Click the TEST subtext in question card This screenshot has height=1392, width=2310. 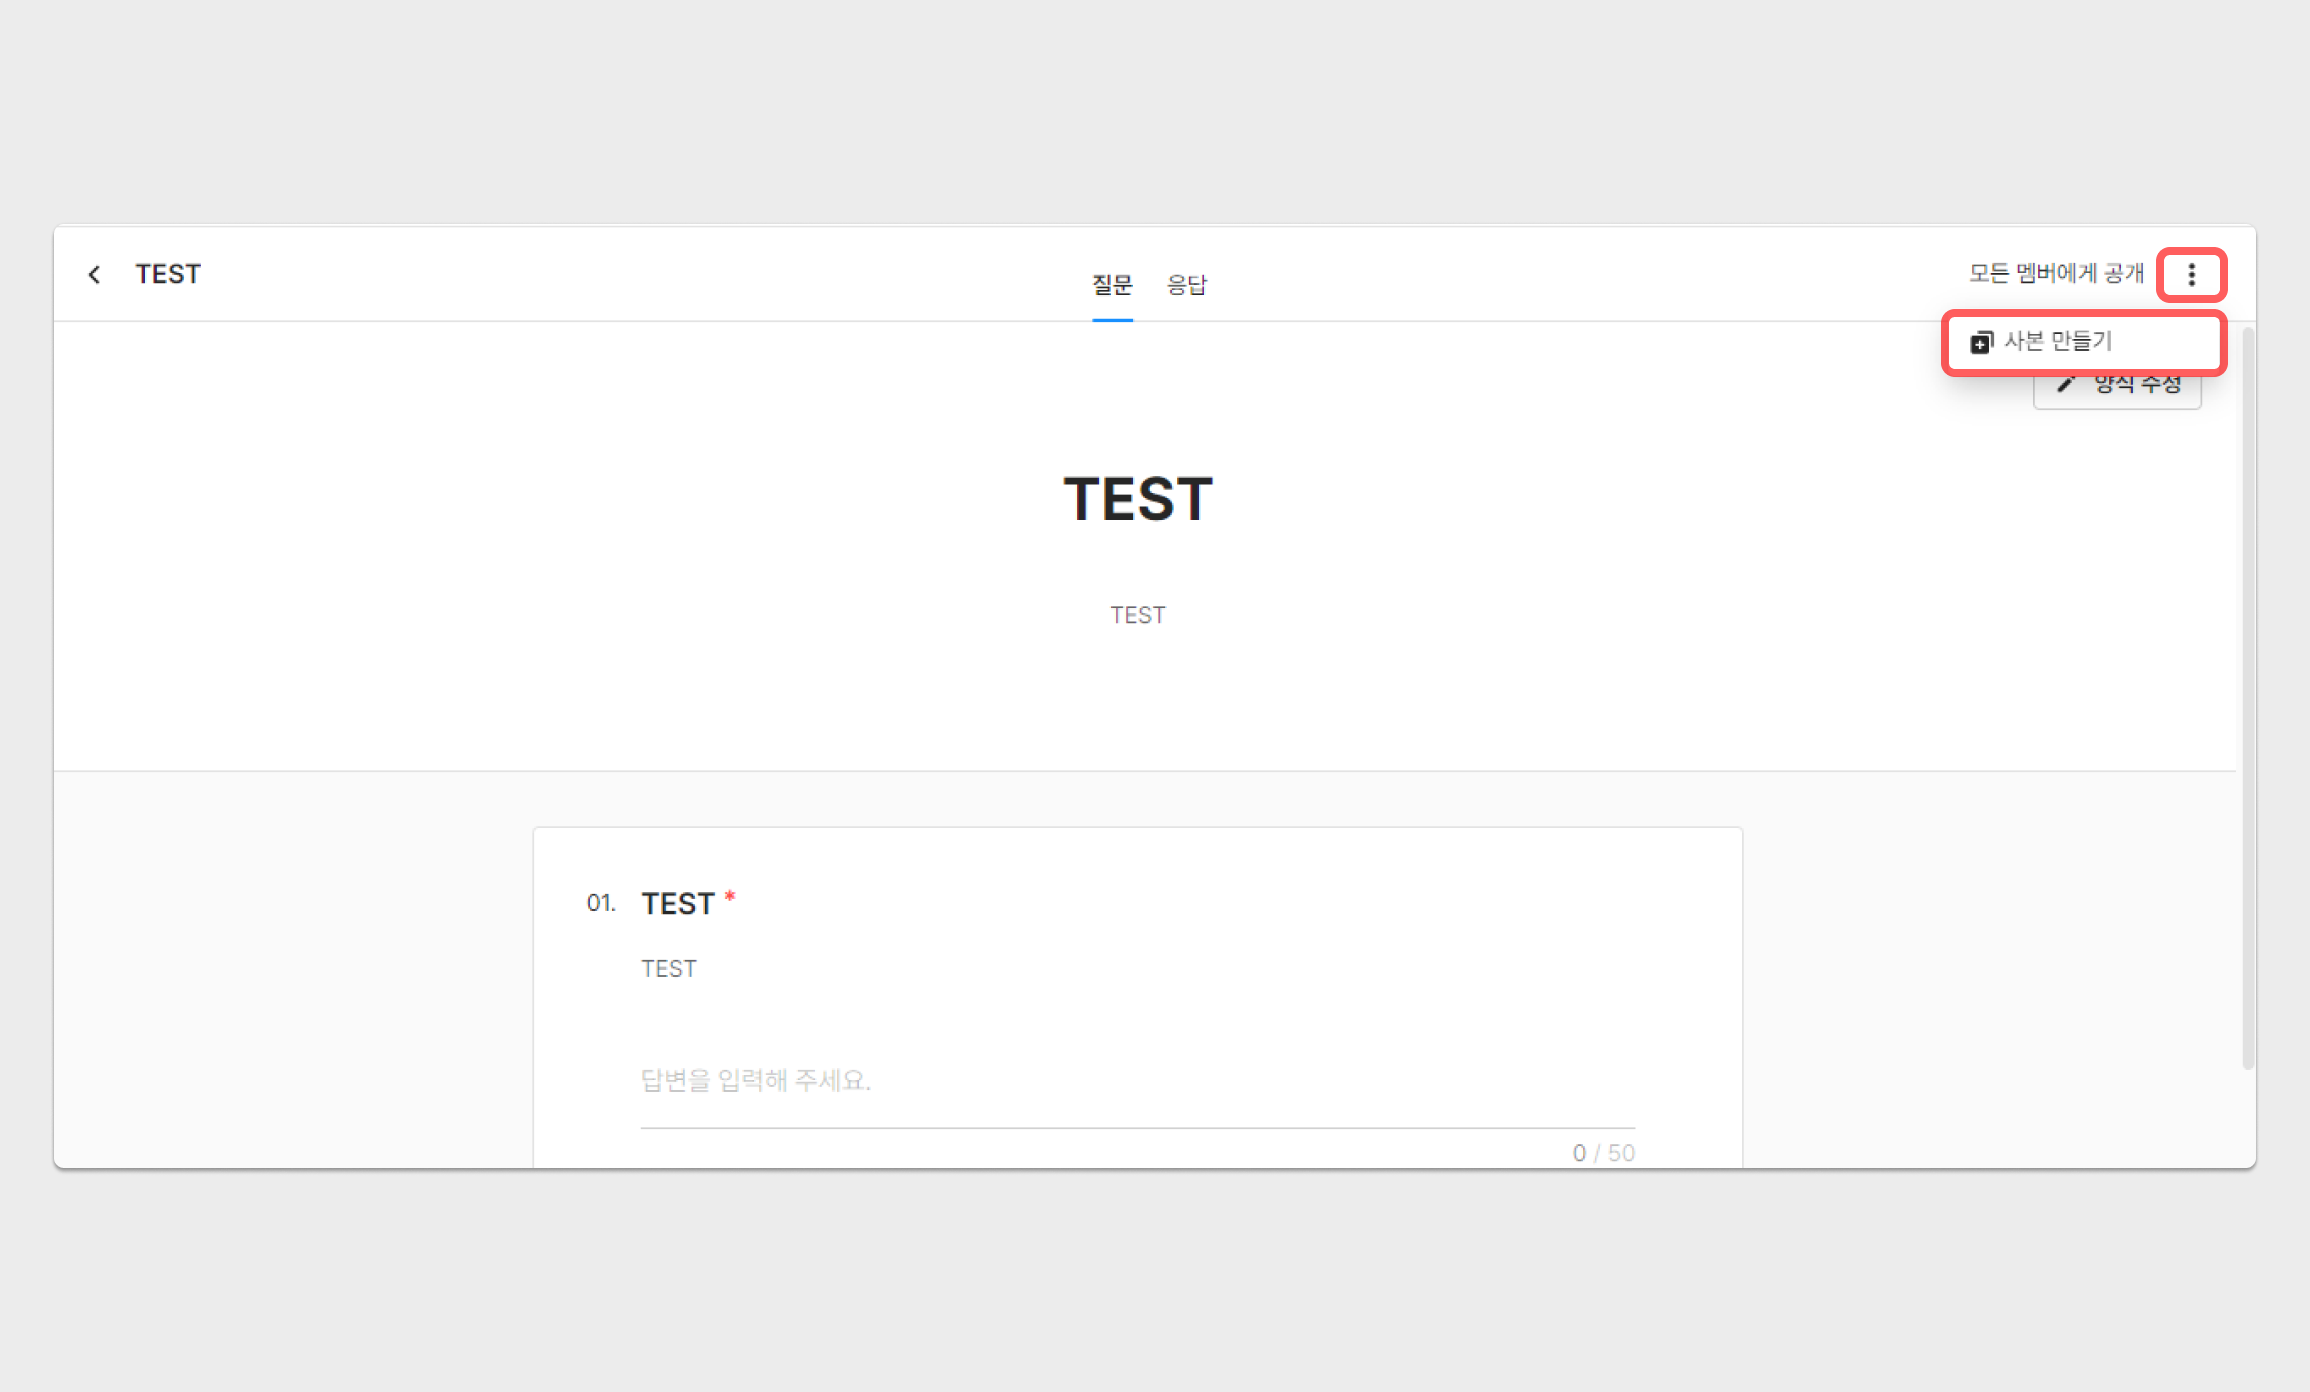click(x=669, y=968)
